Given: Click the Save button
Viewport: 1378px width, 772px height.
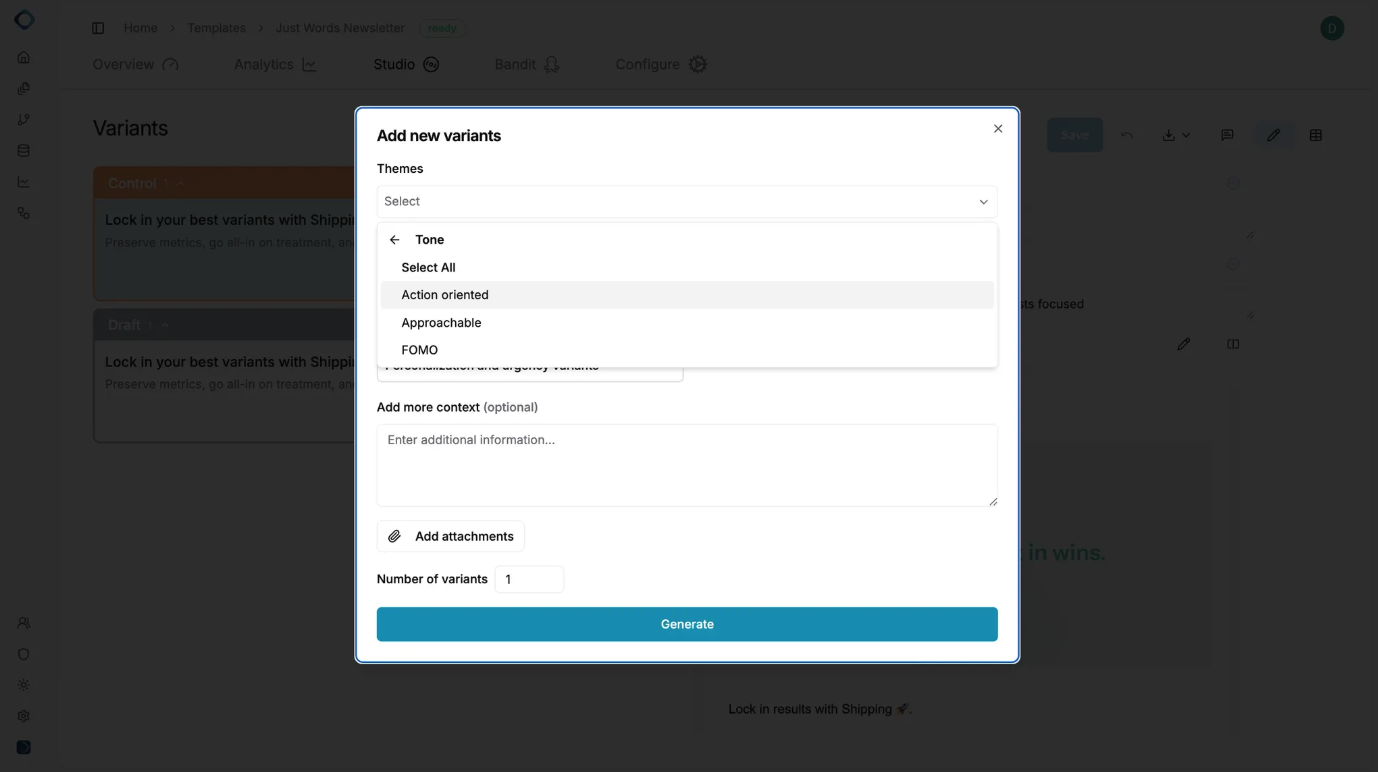Looking at the screenshot, I should pyautogui.click(x=1074, y=134).
